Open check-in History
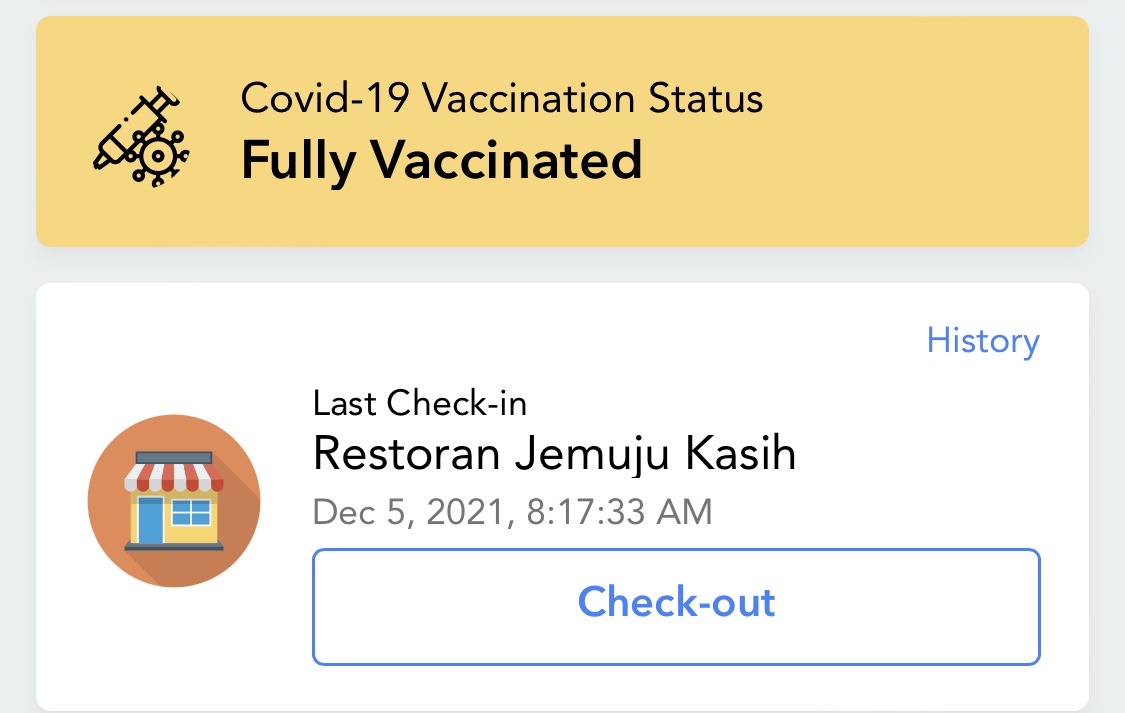 (982, 340)
